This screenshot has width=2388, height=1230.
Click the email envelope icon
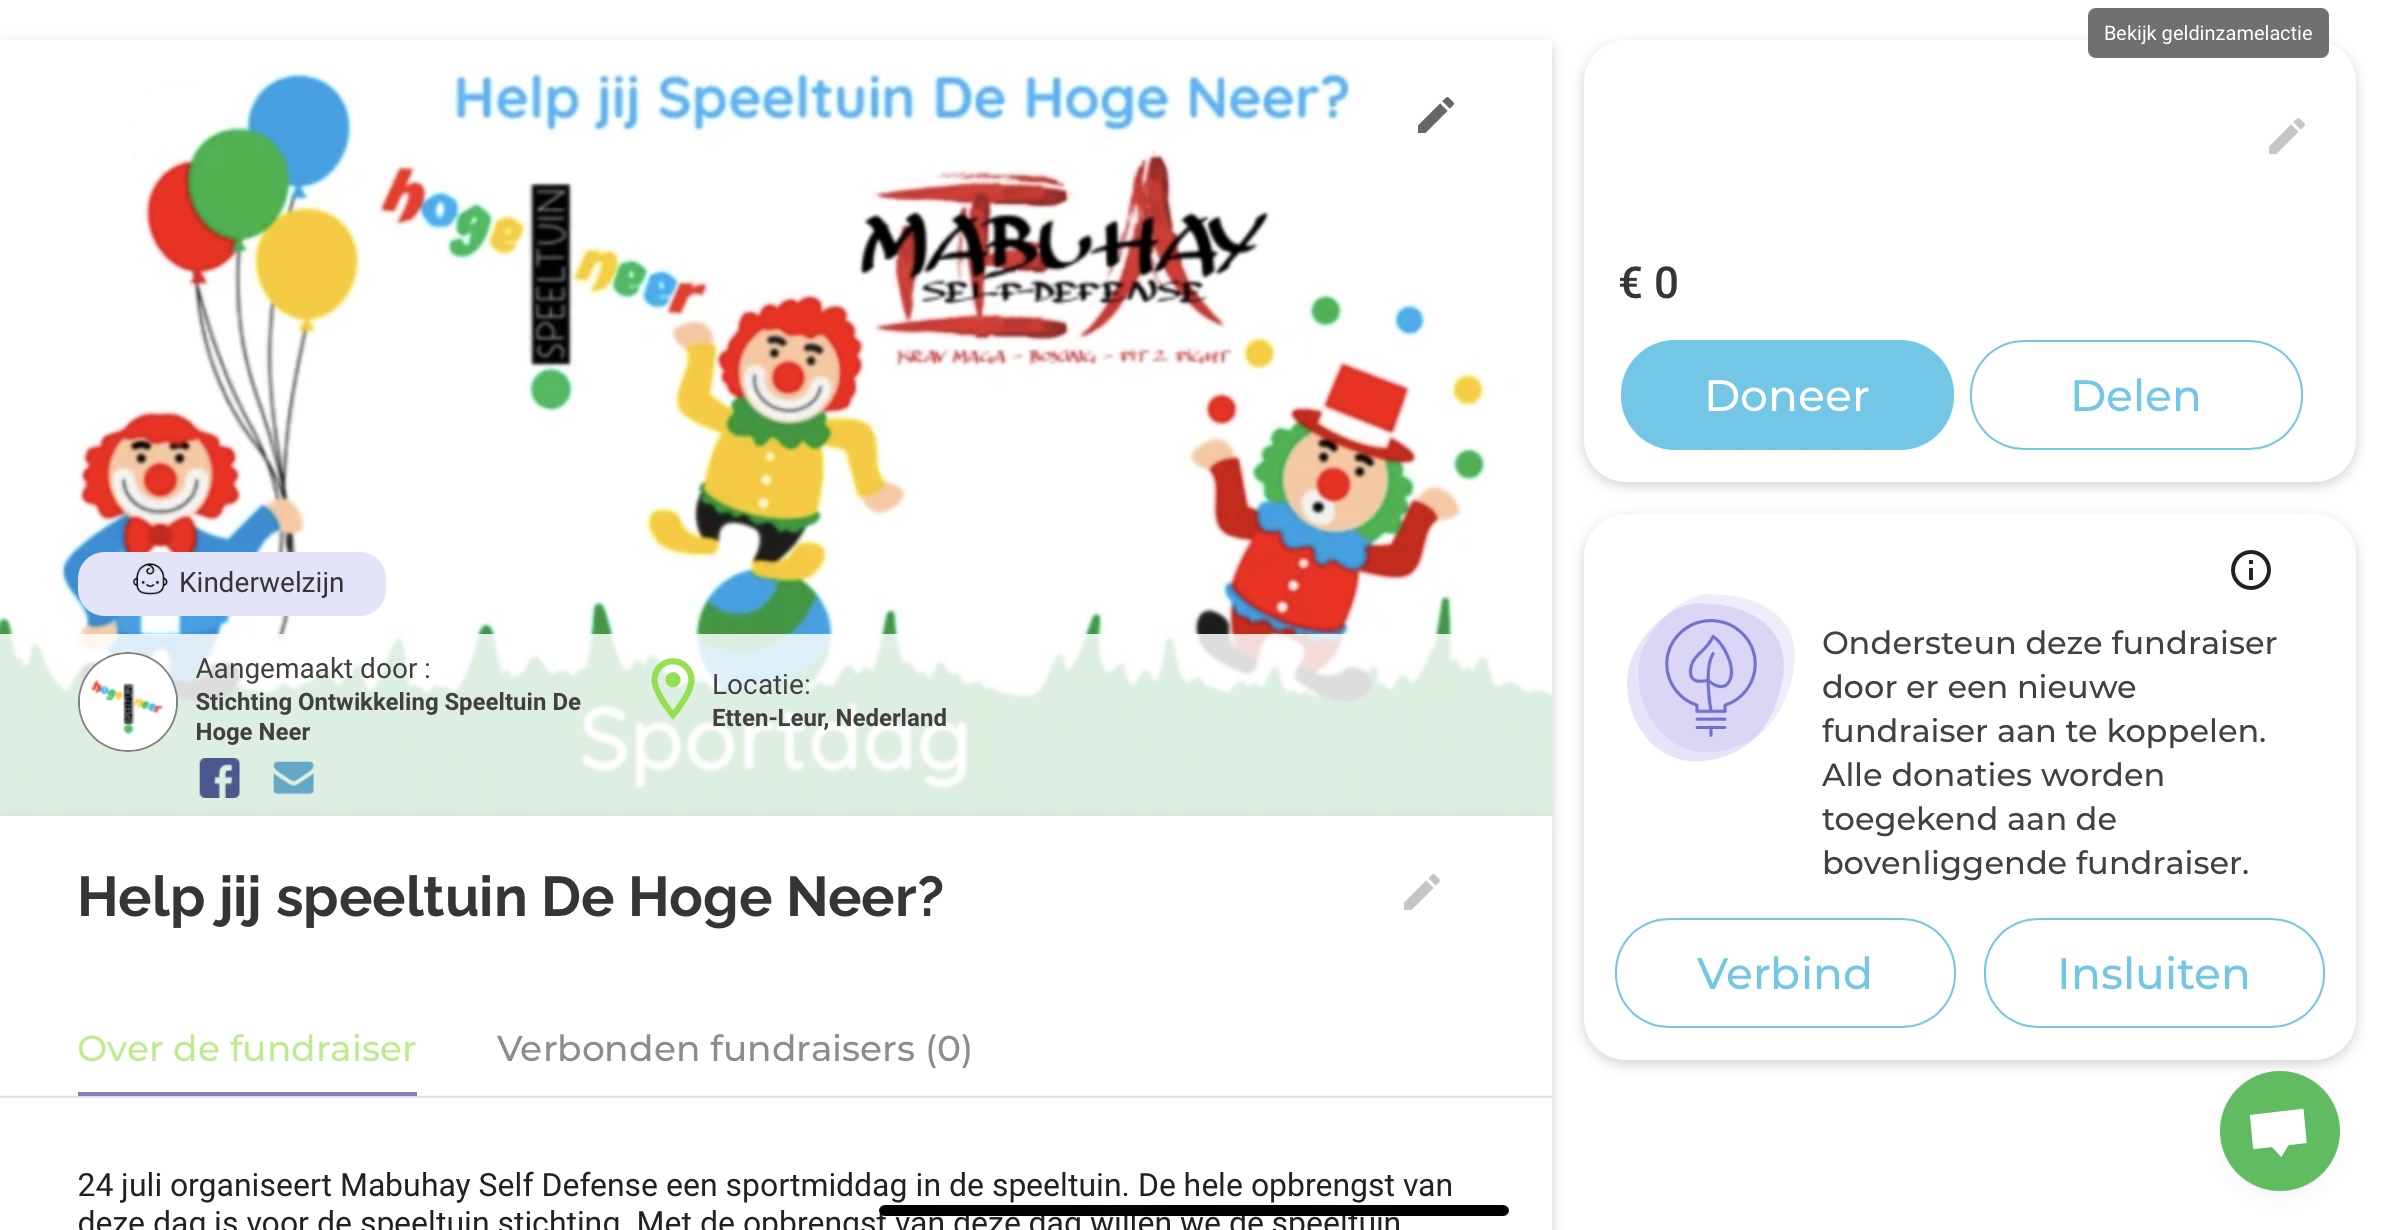click(293, 777)
